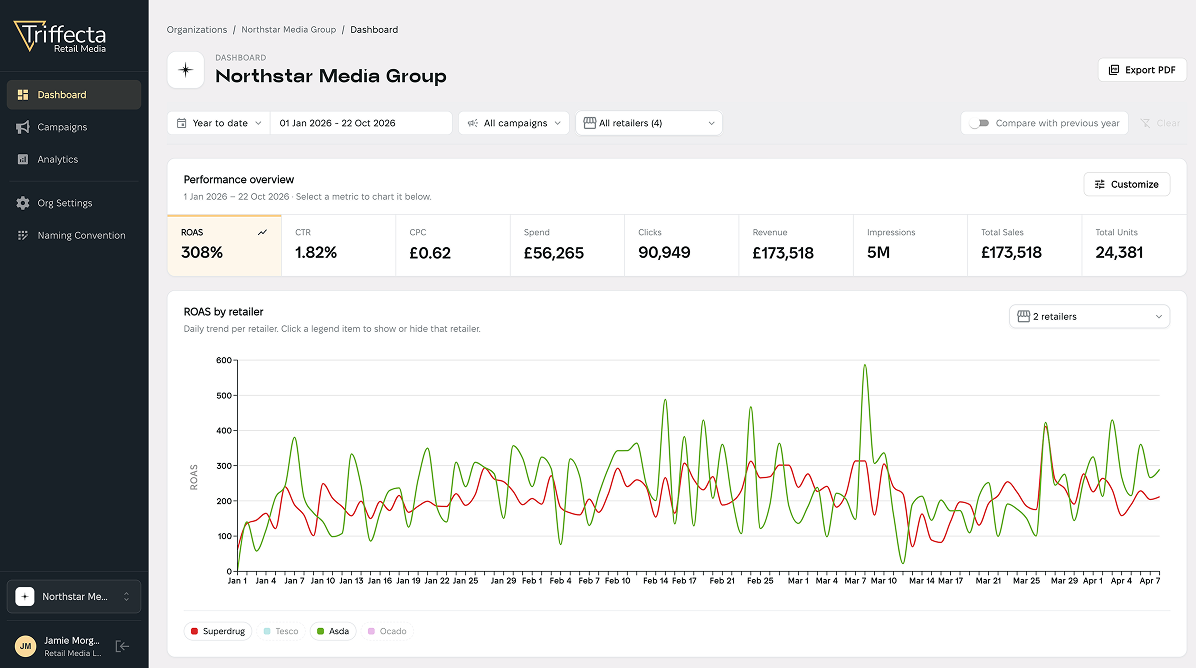Click the Dashboard breadcrumb item
Screen dimensions: 1196x668
[x=374, y=30]
